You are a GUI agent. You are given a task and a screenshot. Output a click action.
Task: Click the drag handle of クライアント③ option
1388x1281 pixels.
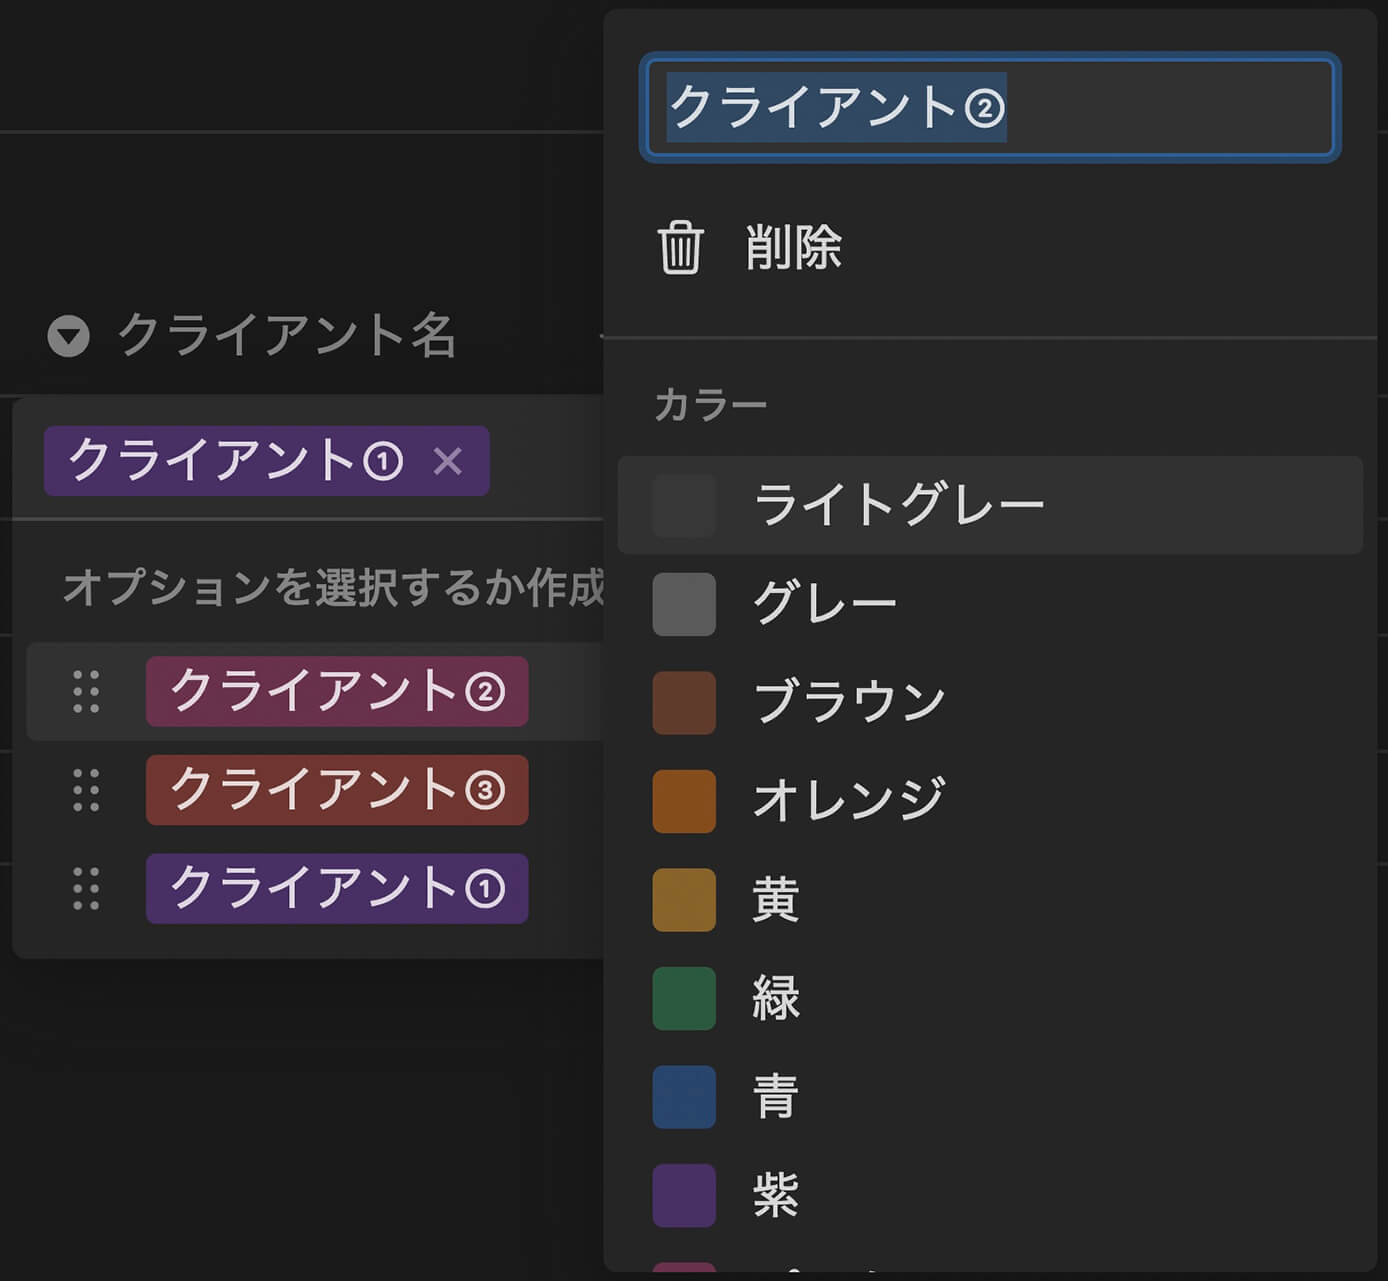click(x=87, y=790)
